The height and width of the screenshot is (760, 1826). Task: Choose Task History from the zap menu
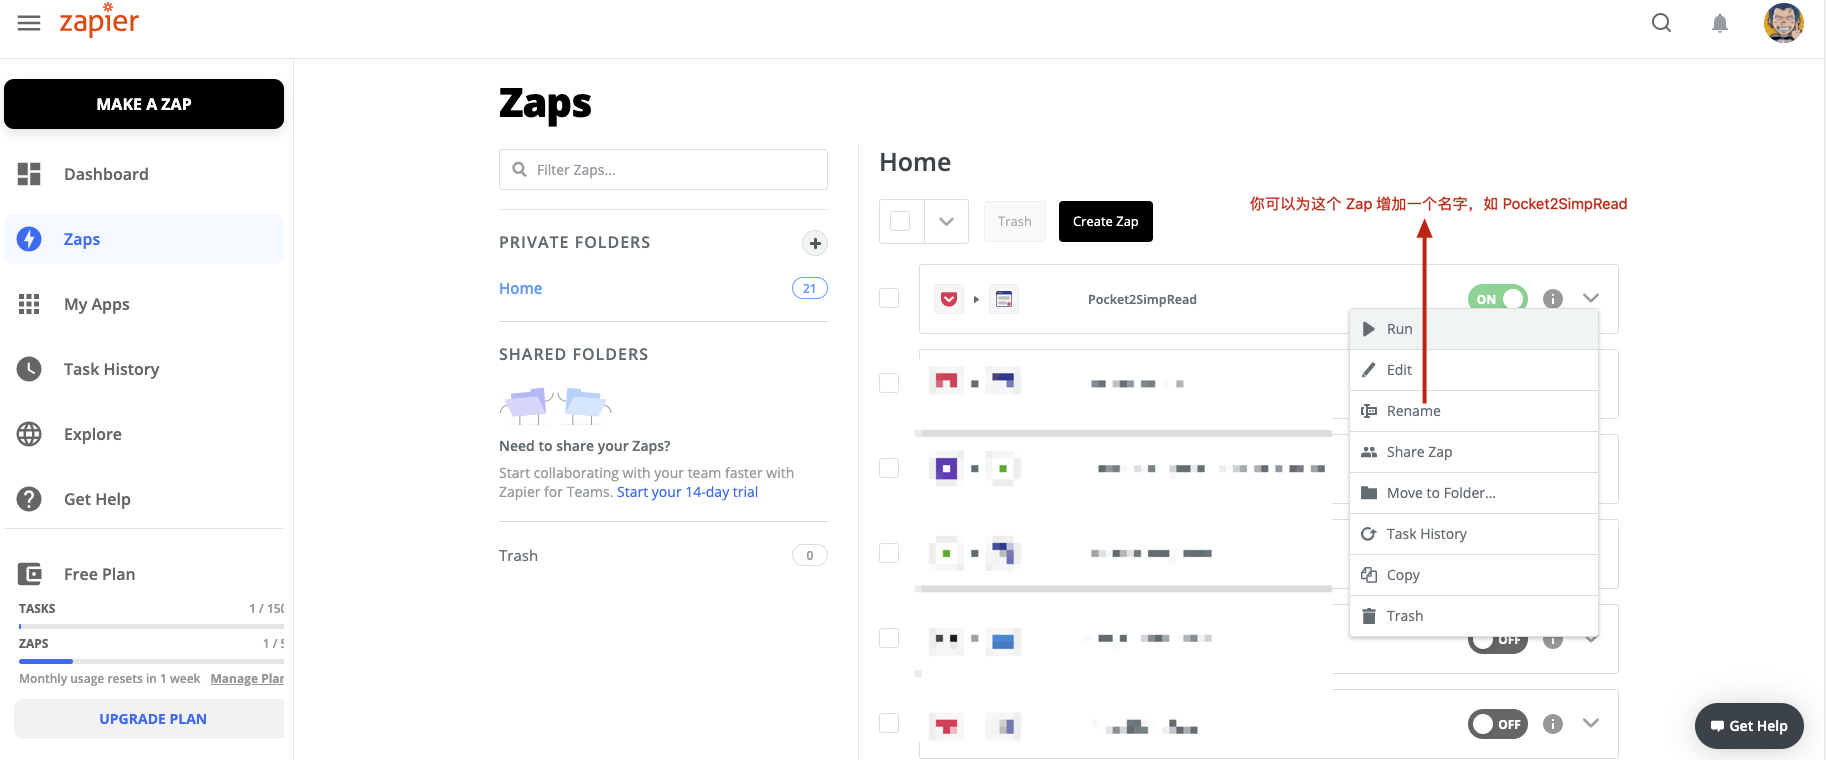(1474, 534)
